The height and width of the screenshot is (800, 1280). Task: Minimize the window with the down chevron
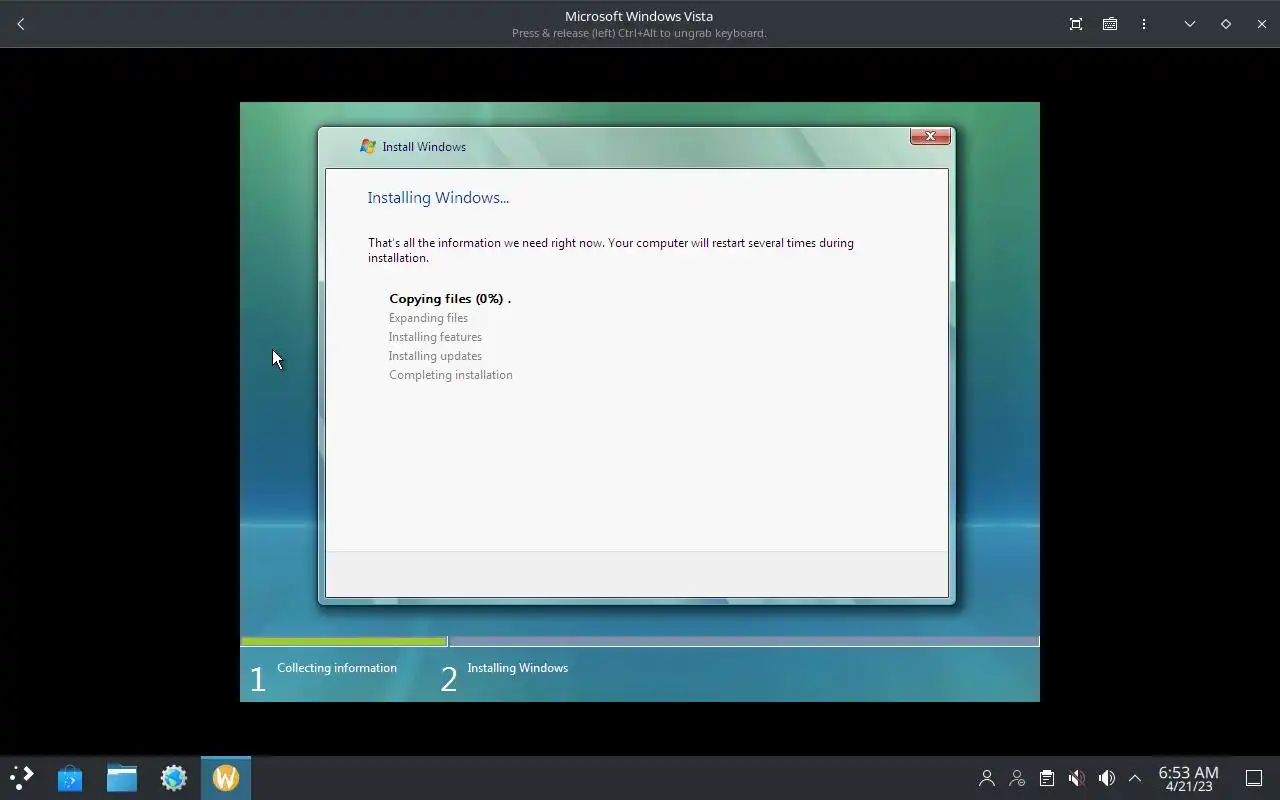[1190, 24]
